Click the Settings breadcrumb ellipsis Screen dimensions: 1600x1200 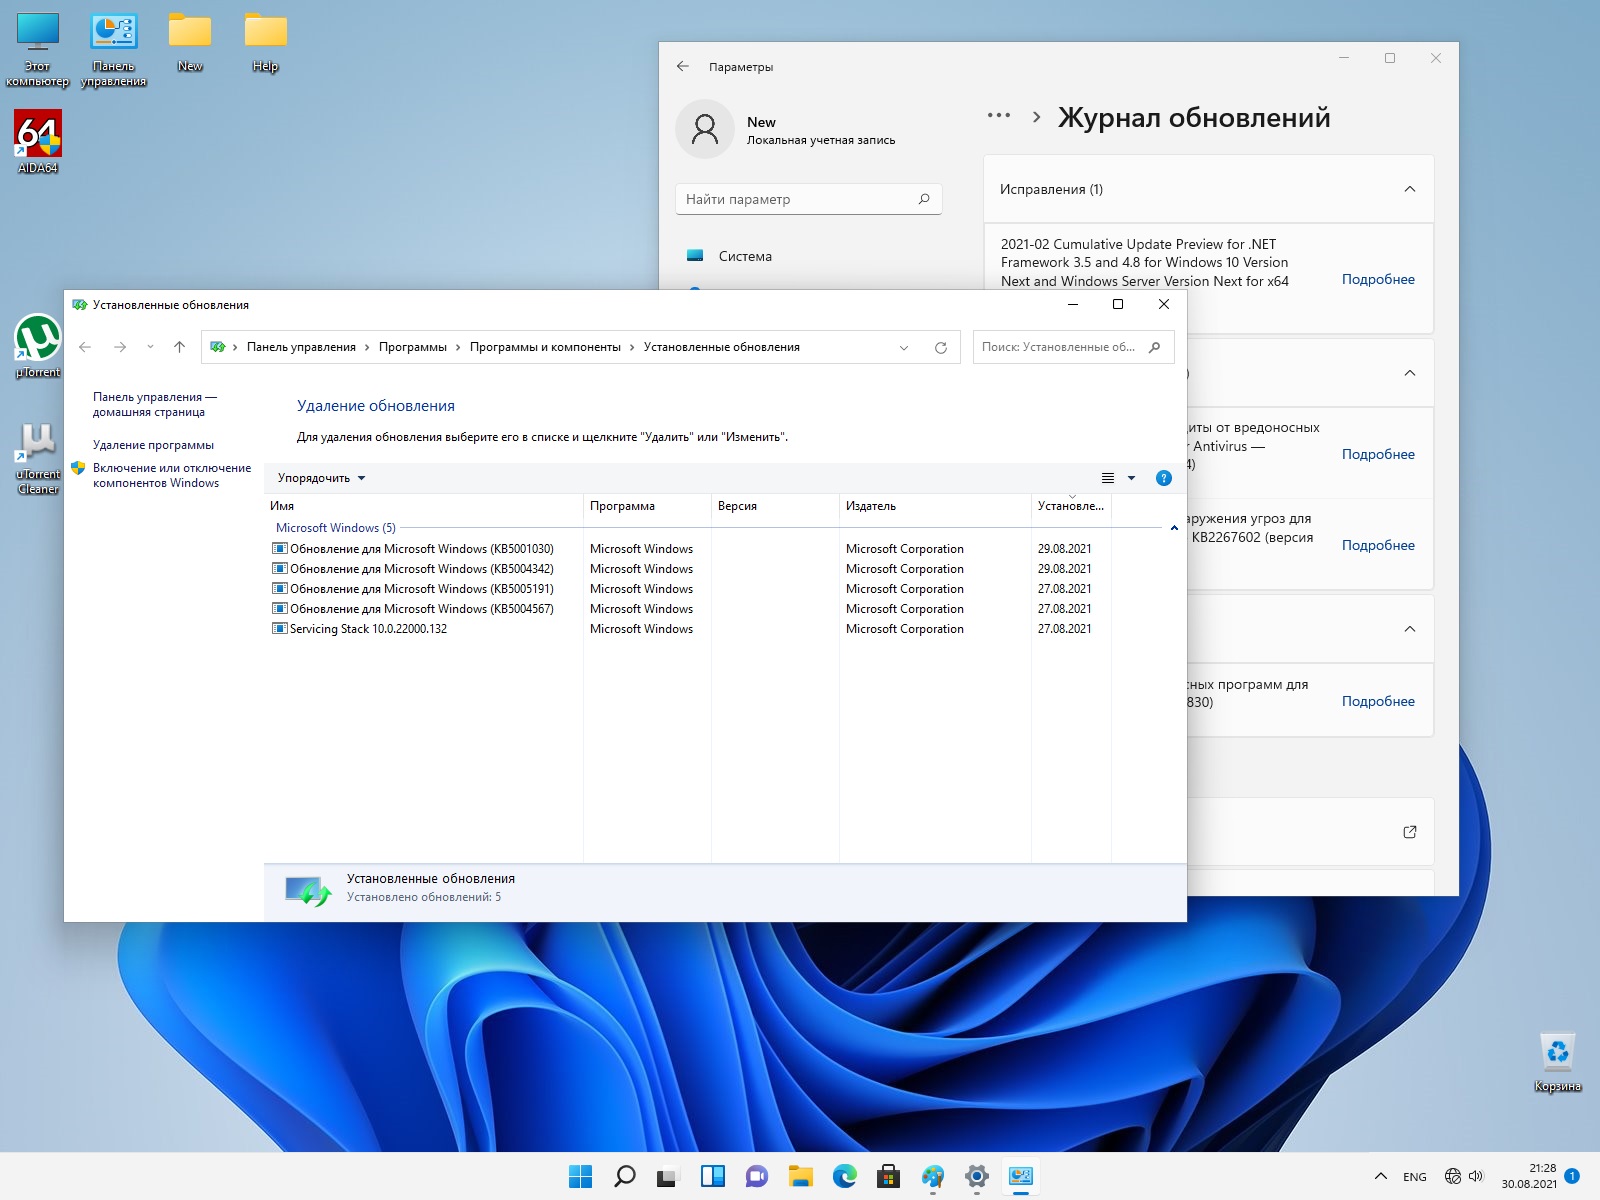pos(998,116)
